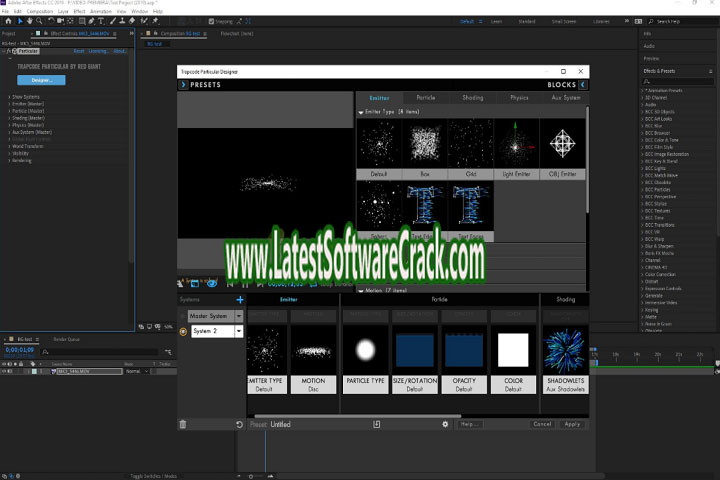
Task: Open the Effect menu
Action: (79, 11)
